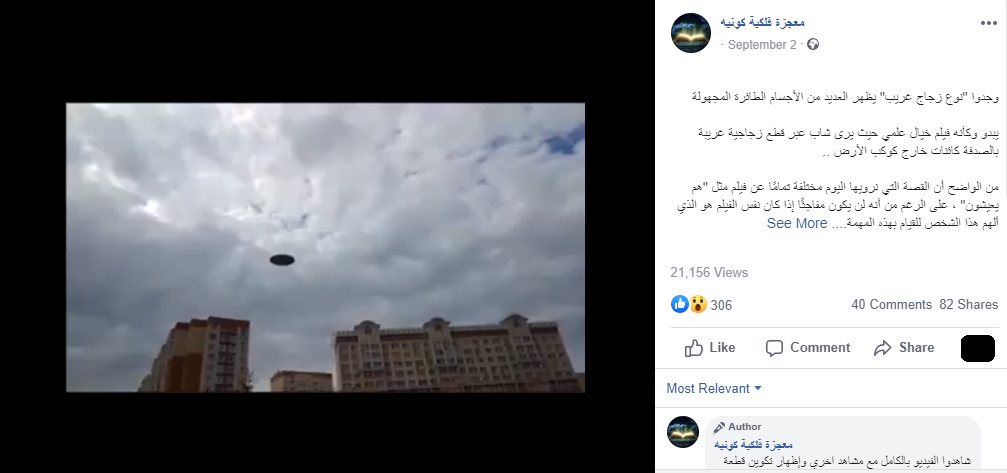Click the video frame showing the dark disc
Viewport: 1007px width, 473px height.
(325, 247)
